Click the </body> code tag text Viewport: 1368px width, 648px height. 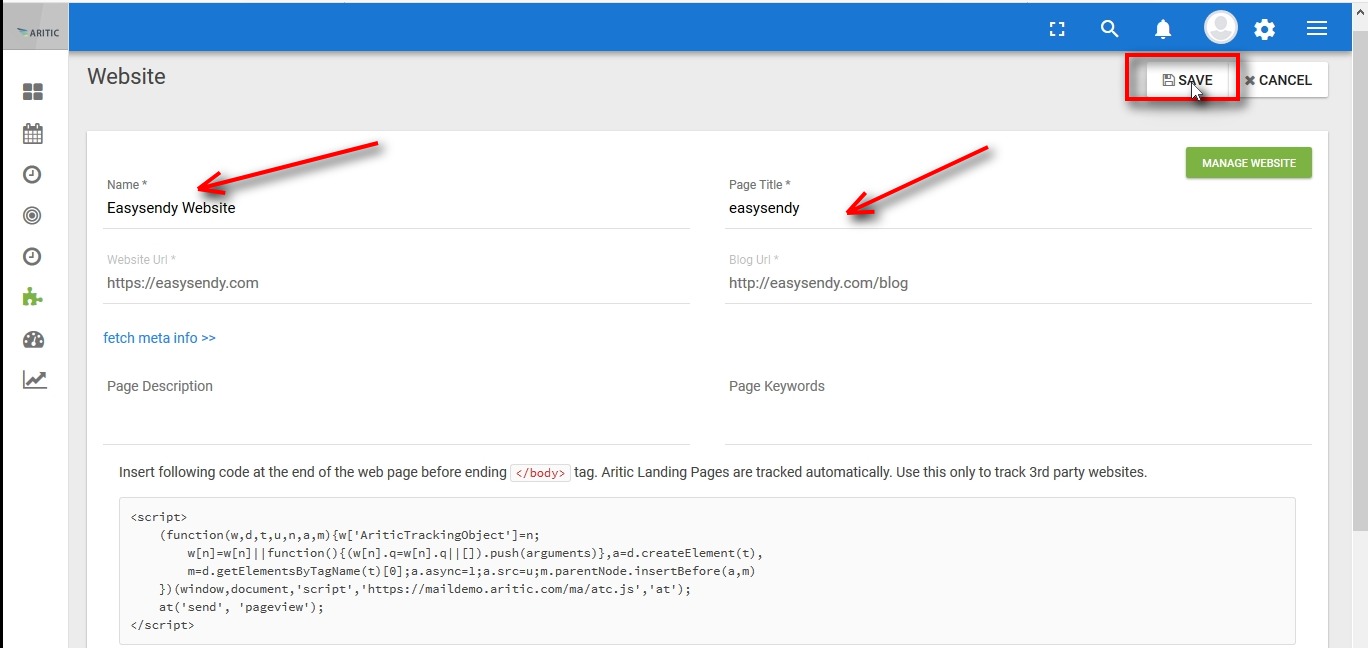pyautogui.click(x=540, y=473)
